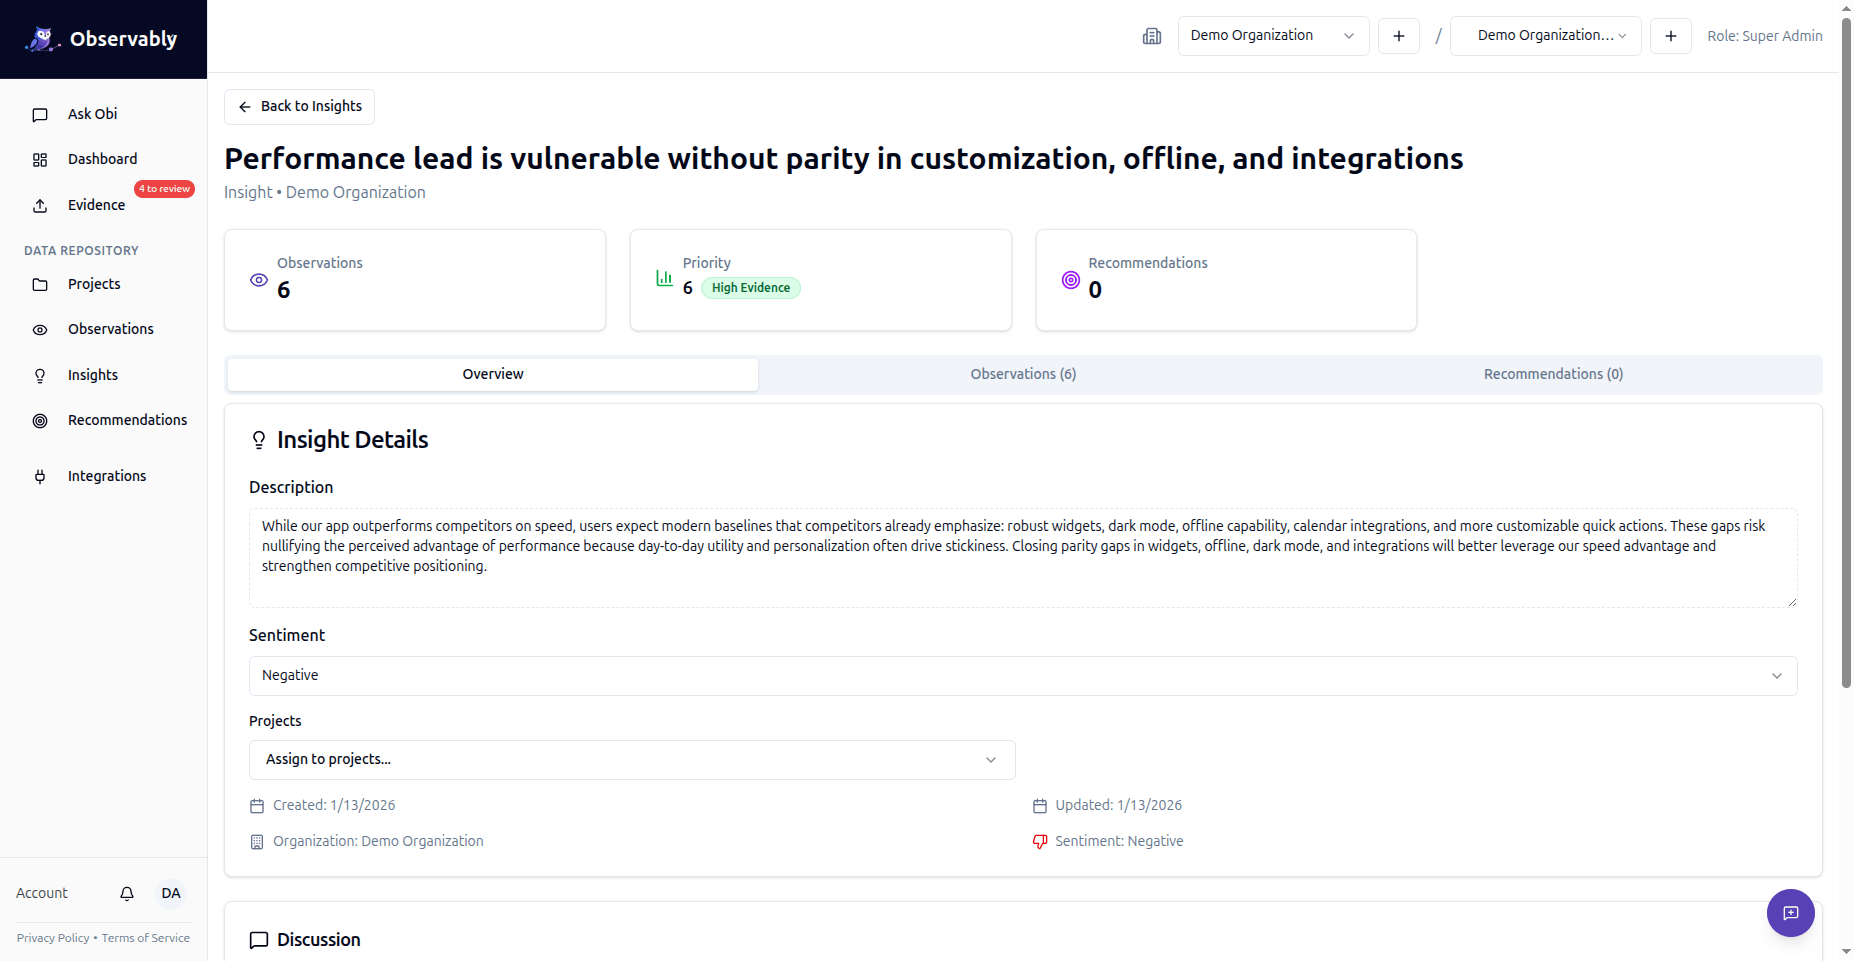
Task: Open the Sentiment dropdown showing Negative
Action: click(1022, 676)
